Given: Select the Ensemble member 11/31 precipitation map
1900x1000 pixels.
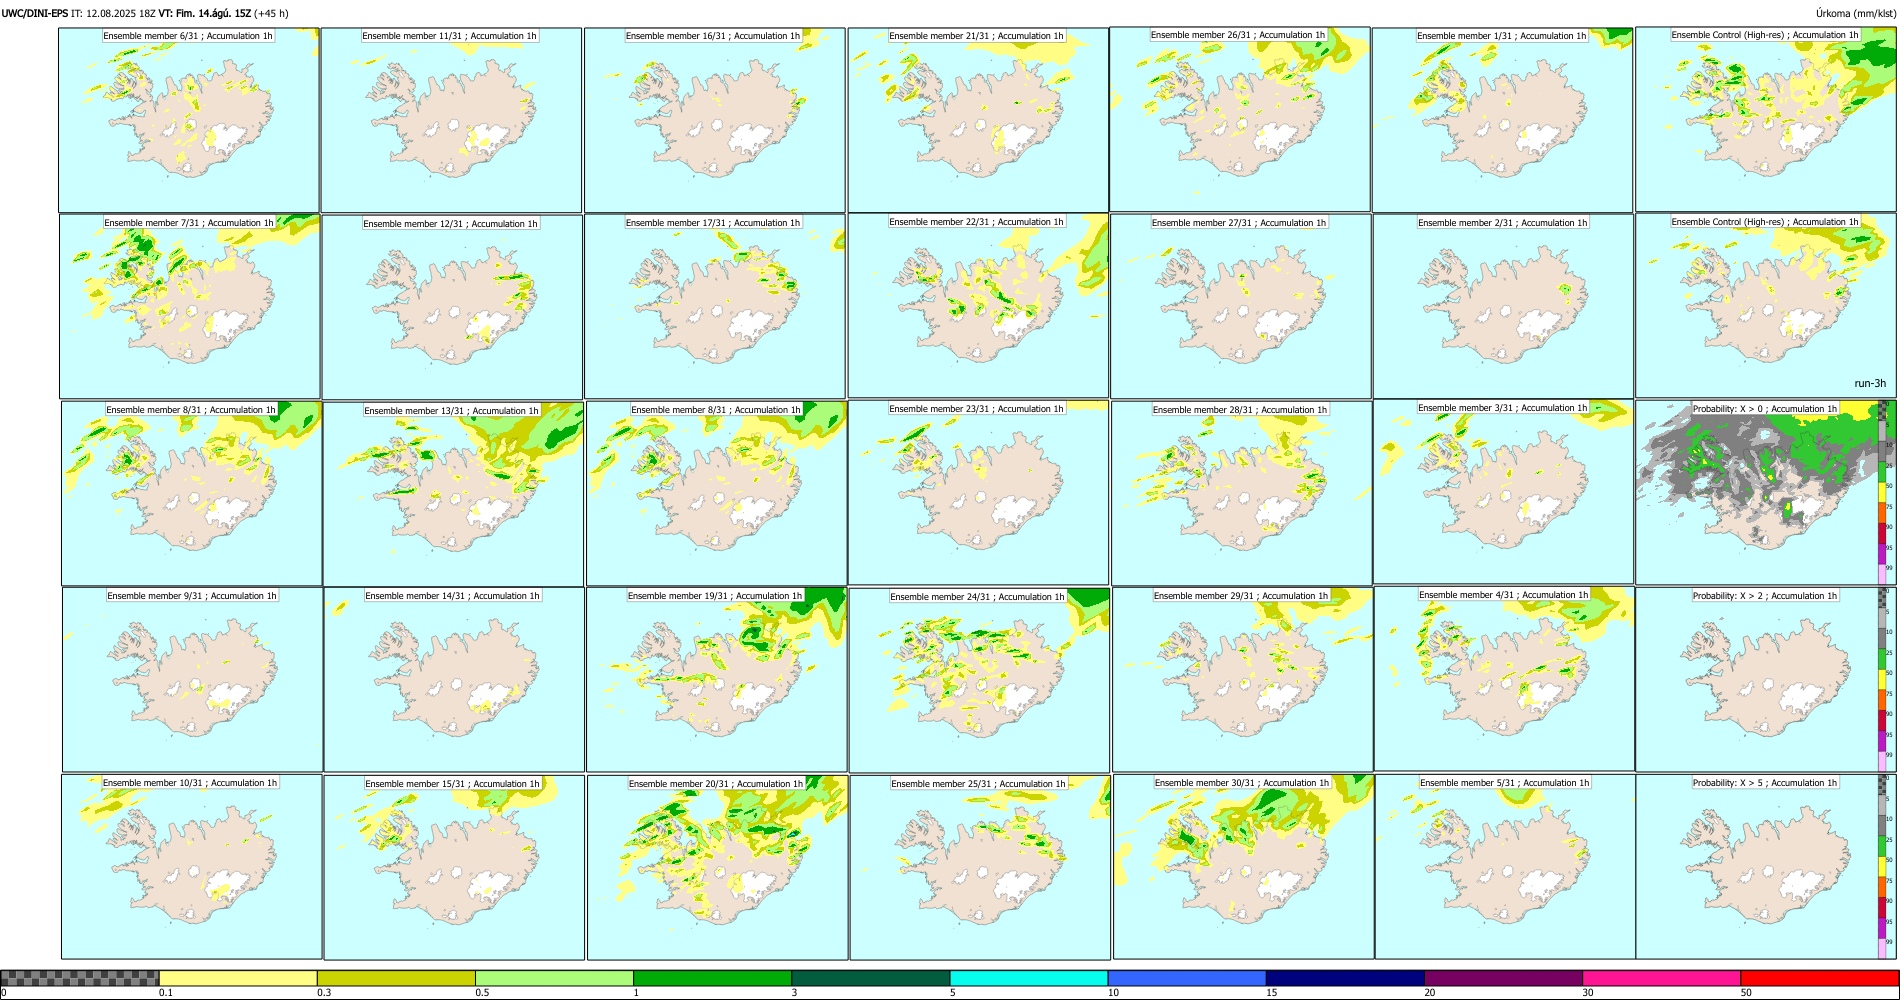Looking at the screenshot, I should pyautogui.click(x=451, y=120).
